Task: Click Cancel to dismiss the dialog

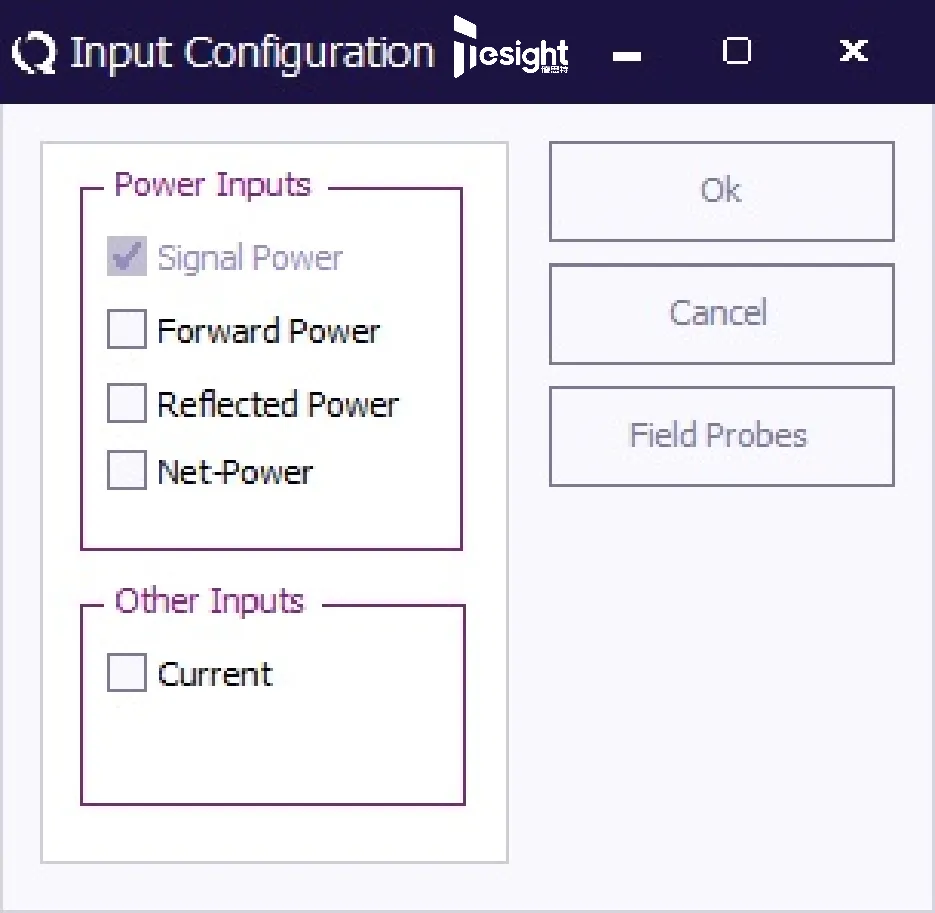Action: point(720,313)
